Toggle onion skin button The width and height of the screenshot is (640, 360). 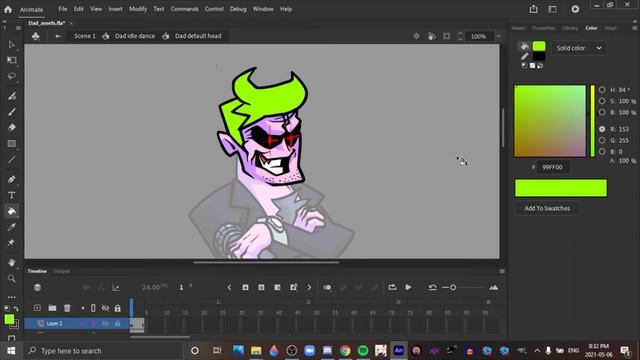coord(327,287)
